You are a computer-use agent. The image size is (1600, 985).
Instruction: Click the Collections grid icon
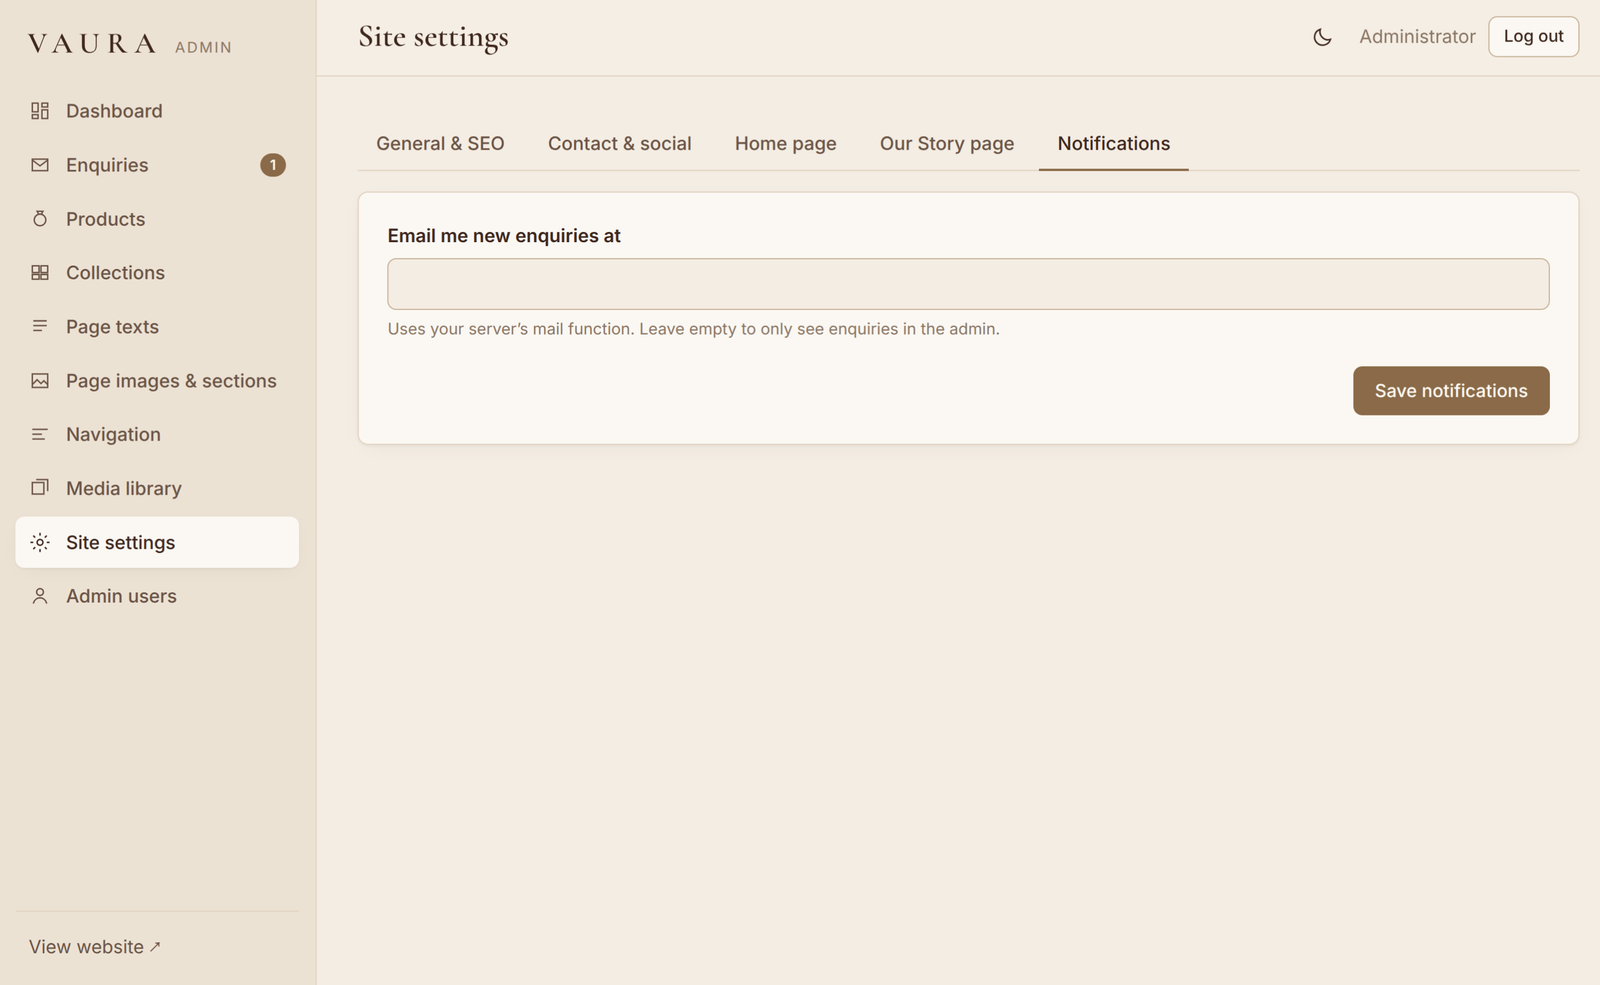[x=40, y=273]
